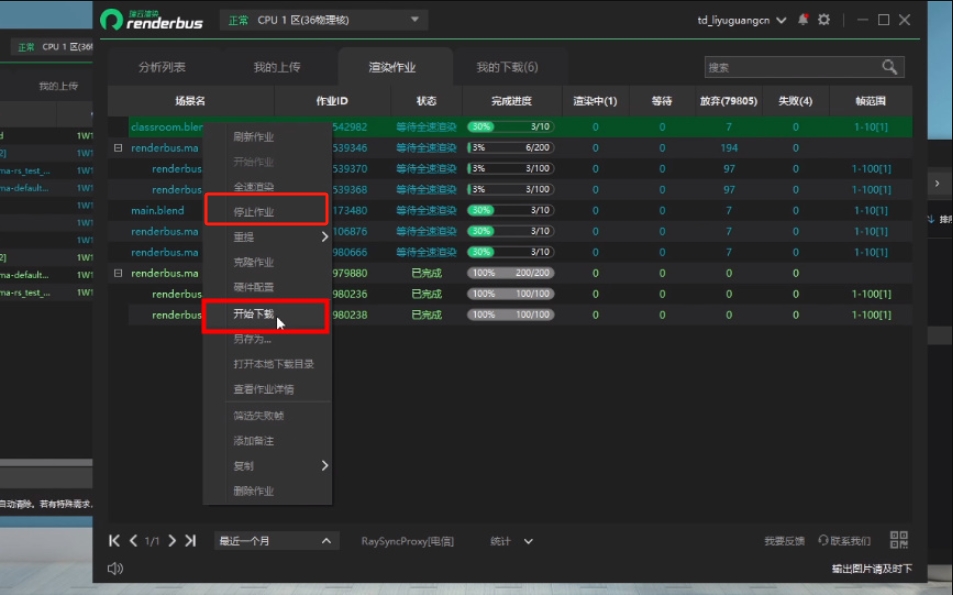Image resolution: width=953 pixels, height=595 pixels.
Task: Open the settings gear icon
Action: coord(821,17)
